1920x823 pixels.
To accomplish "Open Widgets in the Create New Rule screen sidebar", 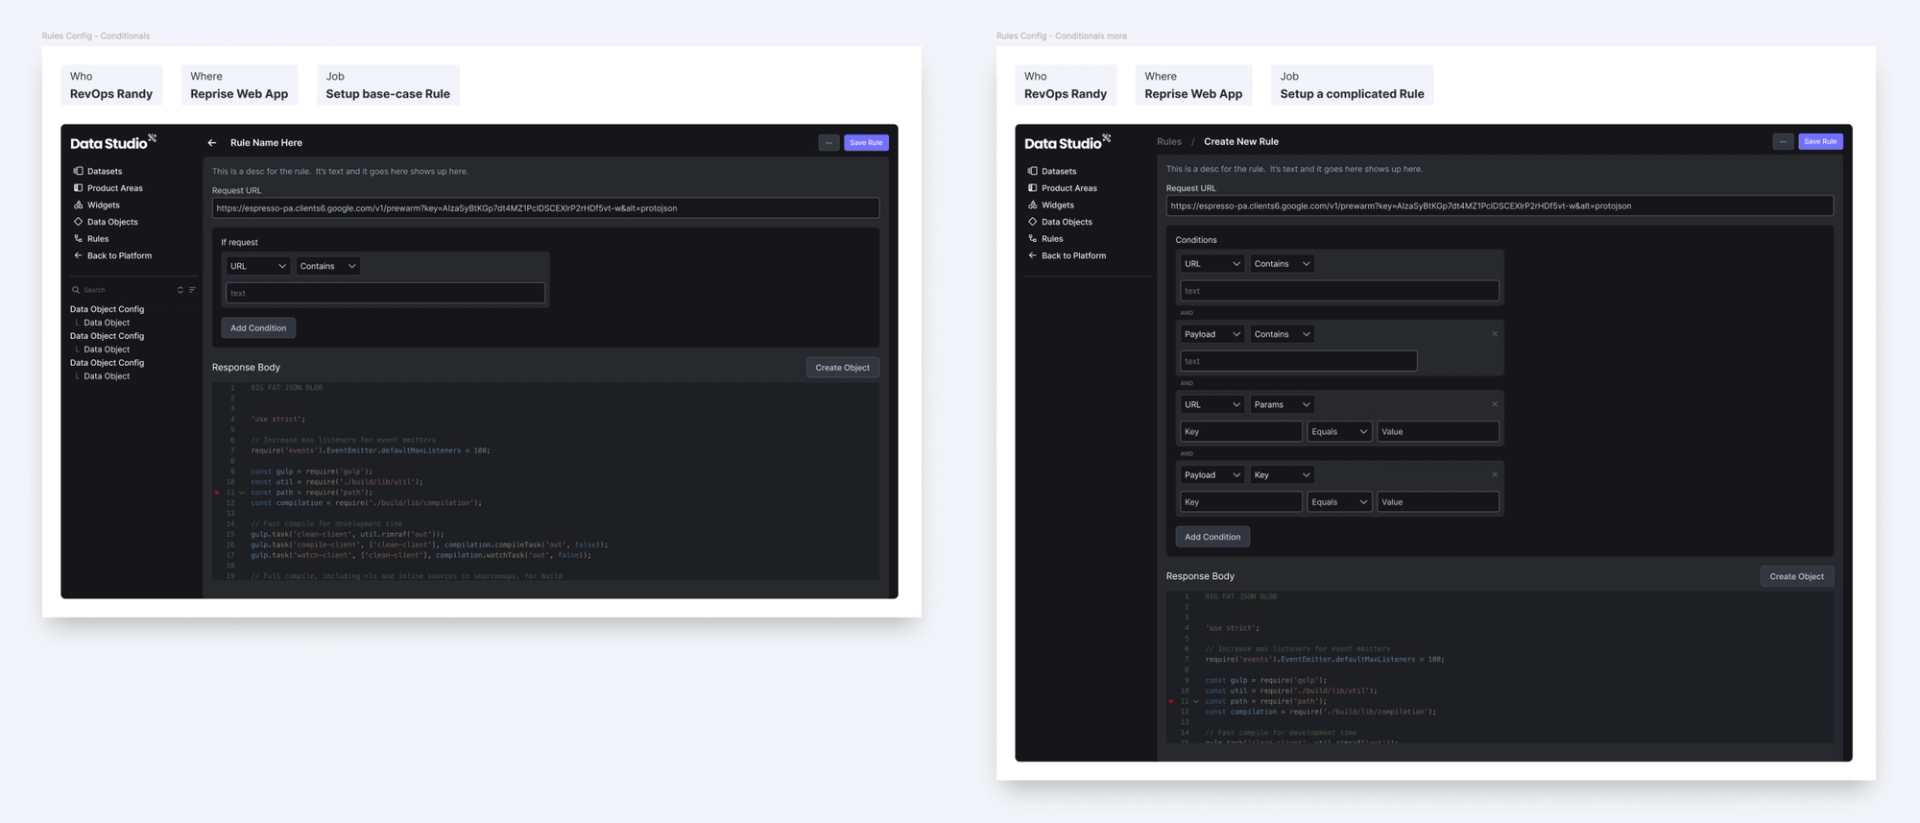I will click(1051, 205).
